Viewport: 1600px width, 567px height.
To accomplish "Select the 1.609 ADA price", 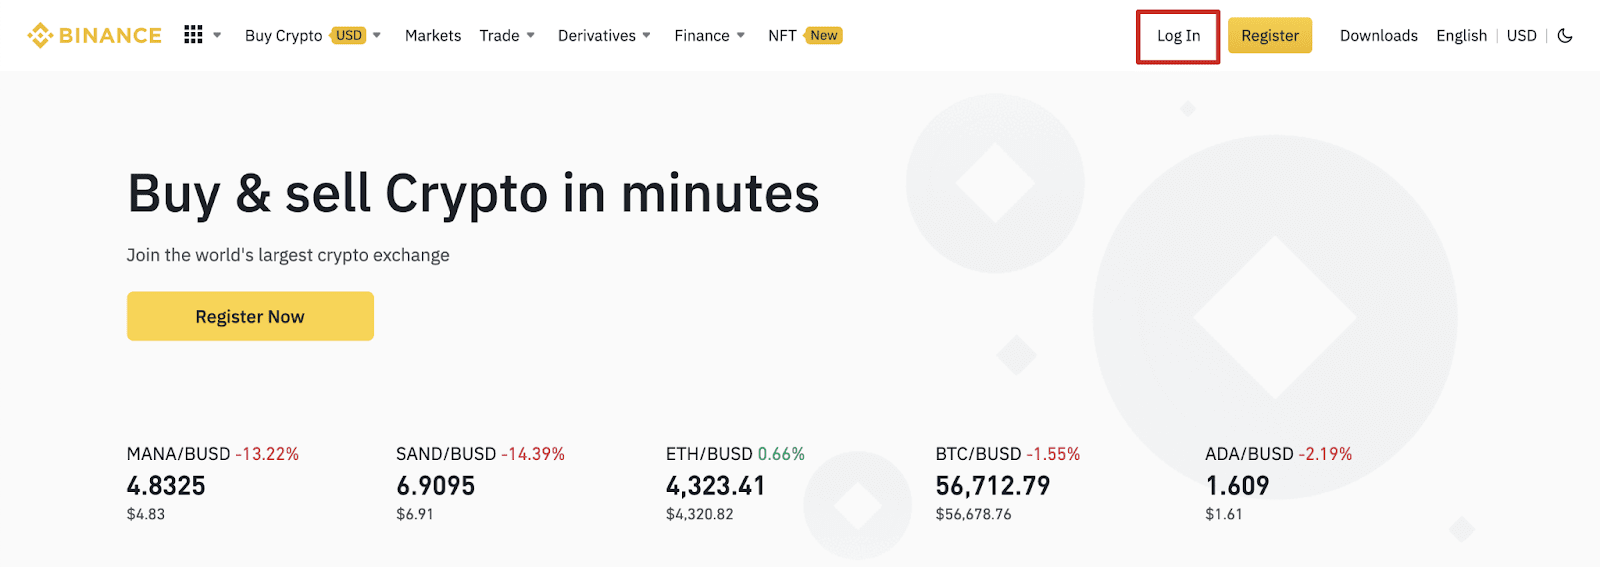I will point(1237,486).
